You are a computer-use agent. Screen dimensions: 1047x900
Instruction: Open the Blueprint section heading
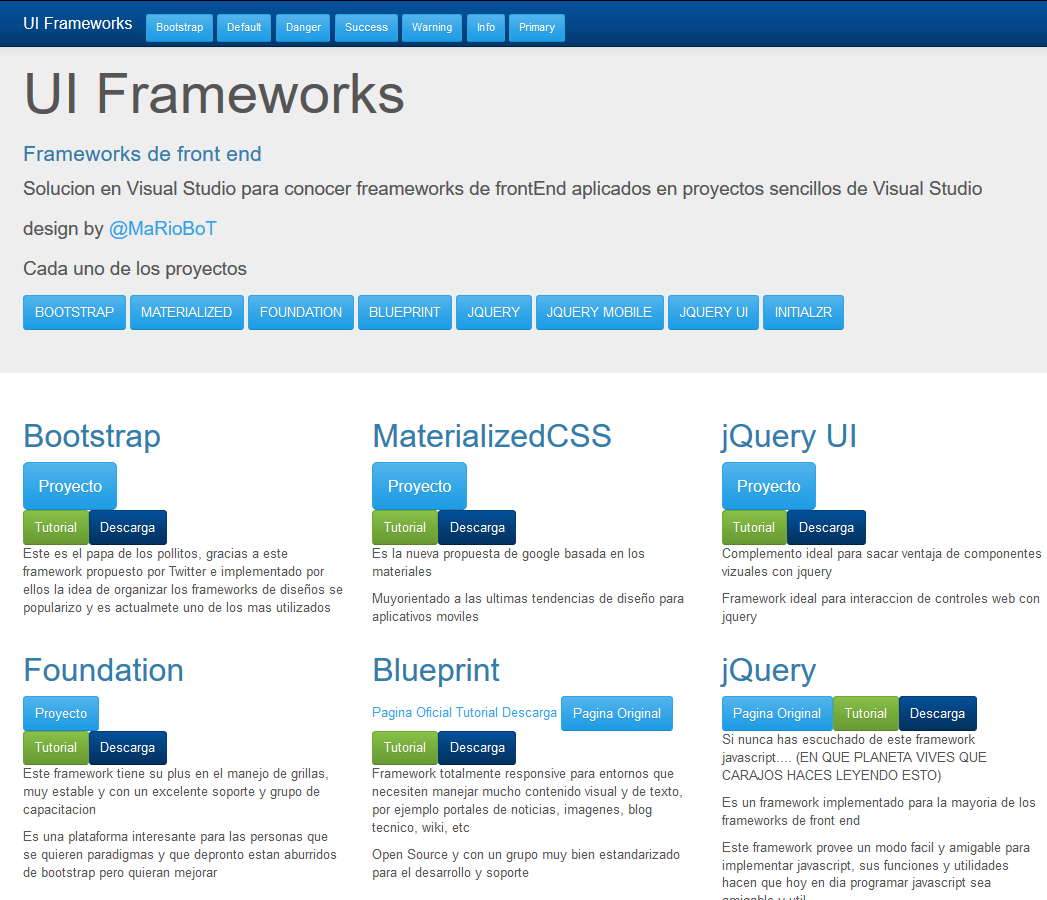click(x=435, y=670)
